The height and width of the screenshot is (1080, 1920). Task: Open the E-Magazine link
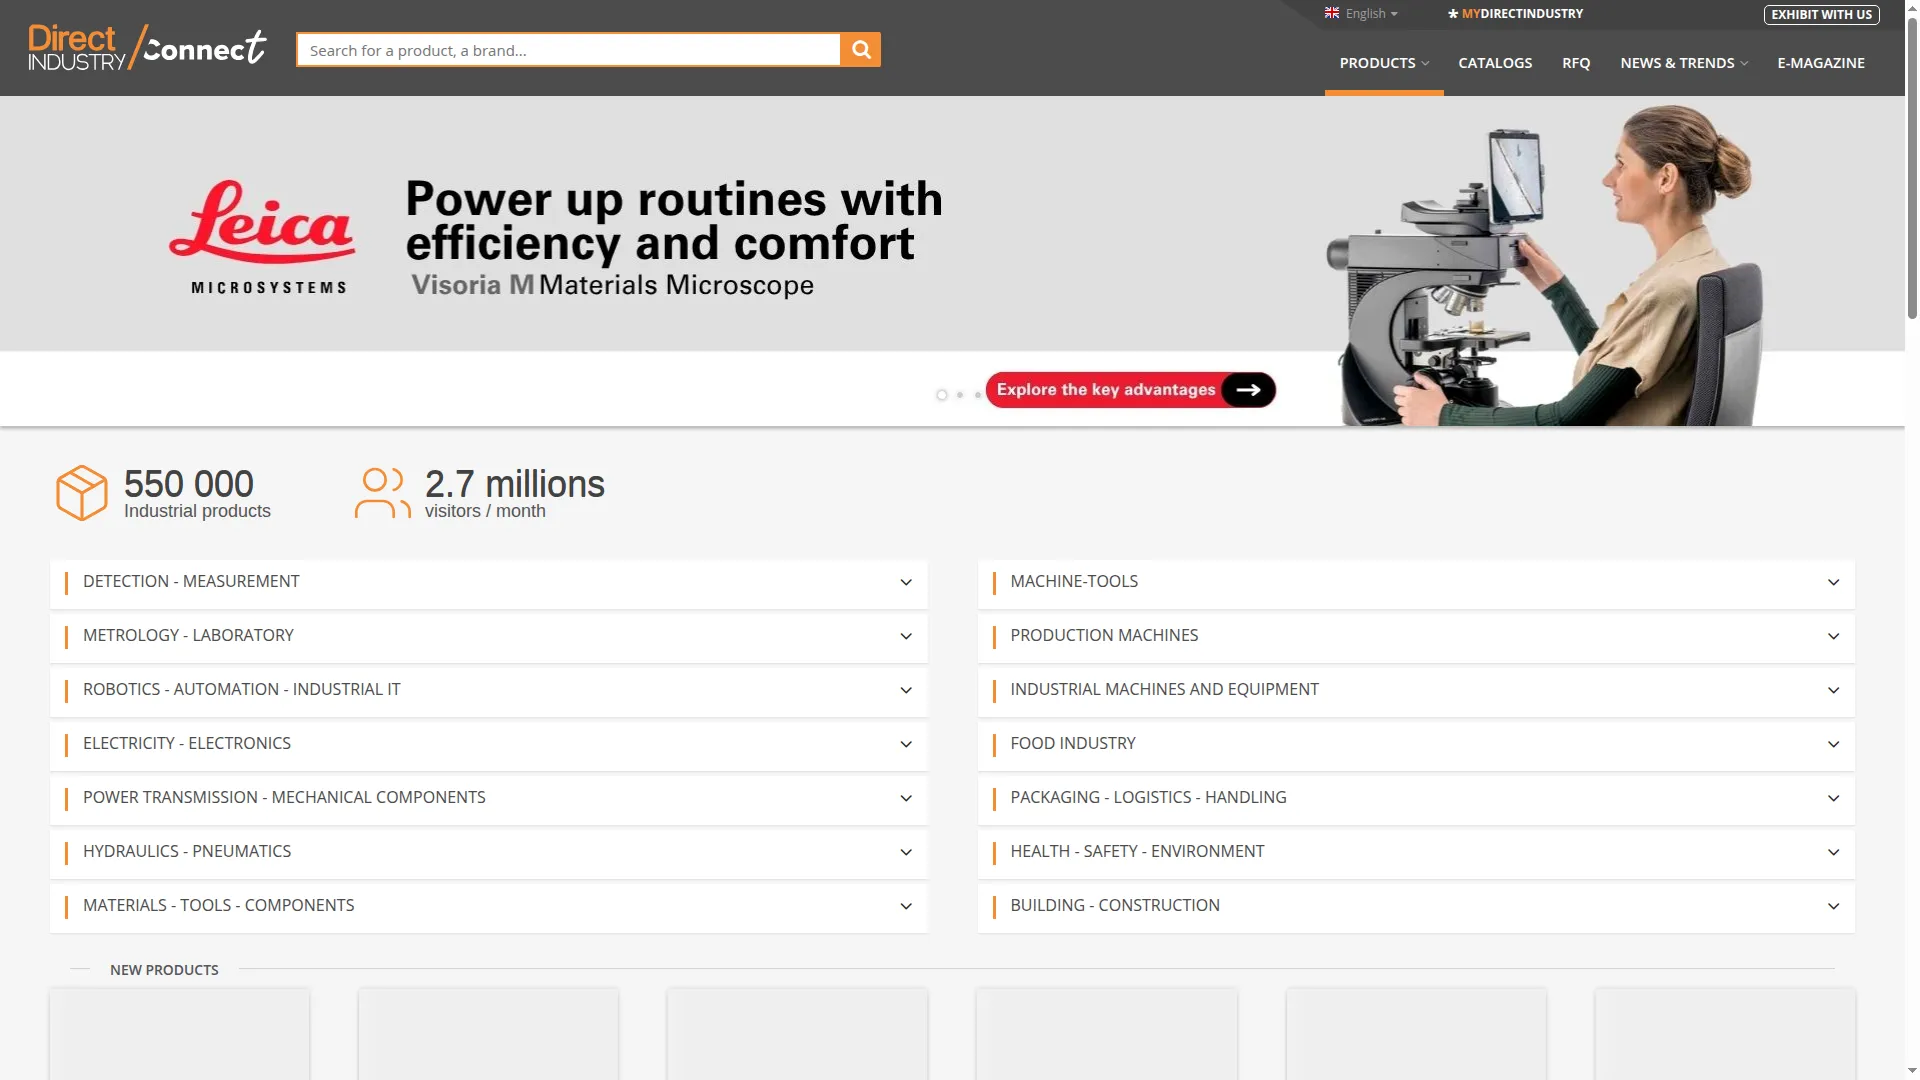coord(1821,63)
